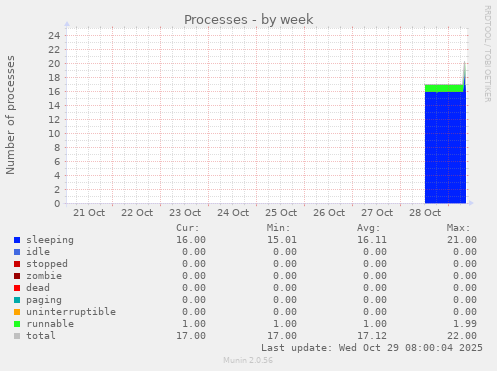497x371 pixels.
Task: Click sleeping maximum value 21.00
Action: click(462, 240)
